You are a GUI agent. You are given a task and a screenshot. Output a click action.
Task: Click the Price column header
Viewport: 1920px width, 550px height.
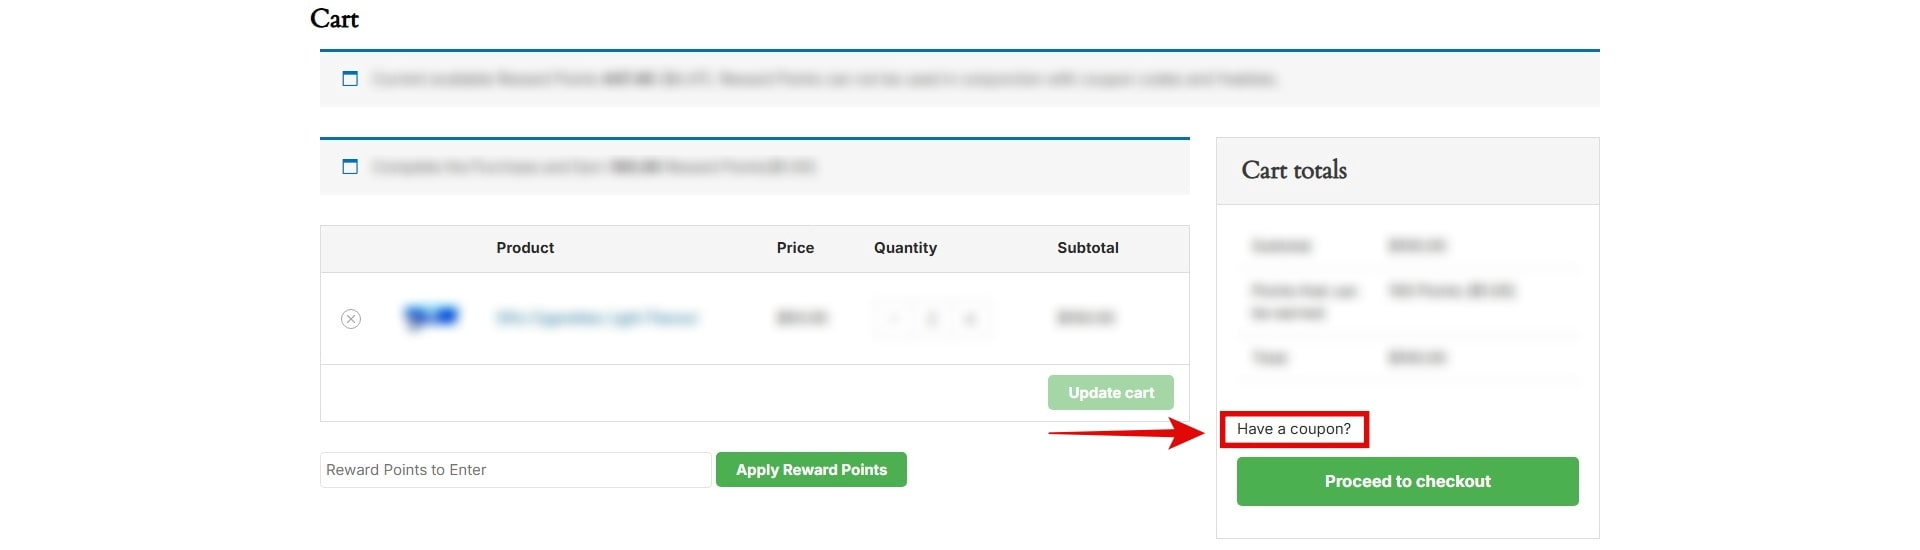pos(795,248)
